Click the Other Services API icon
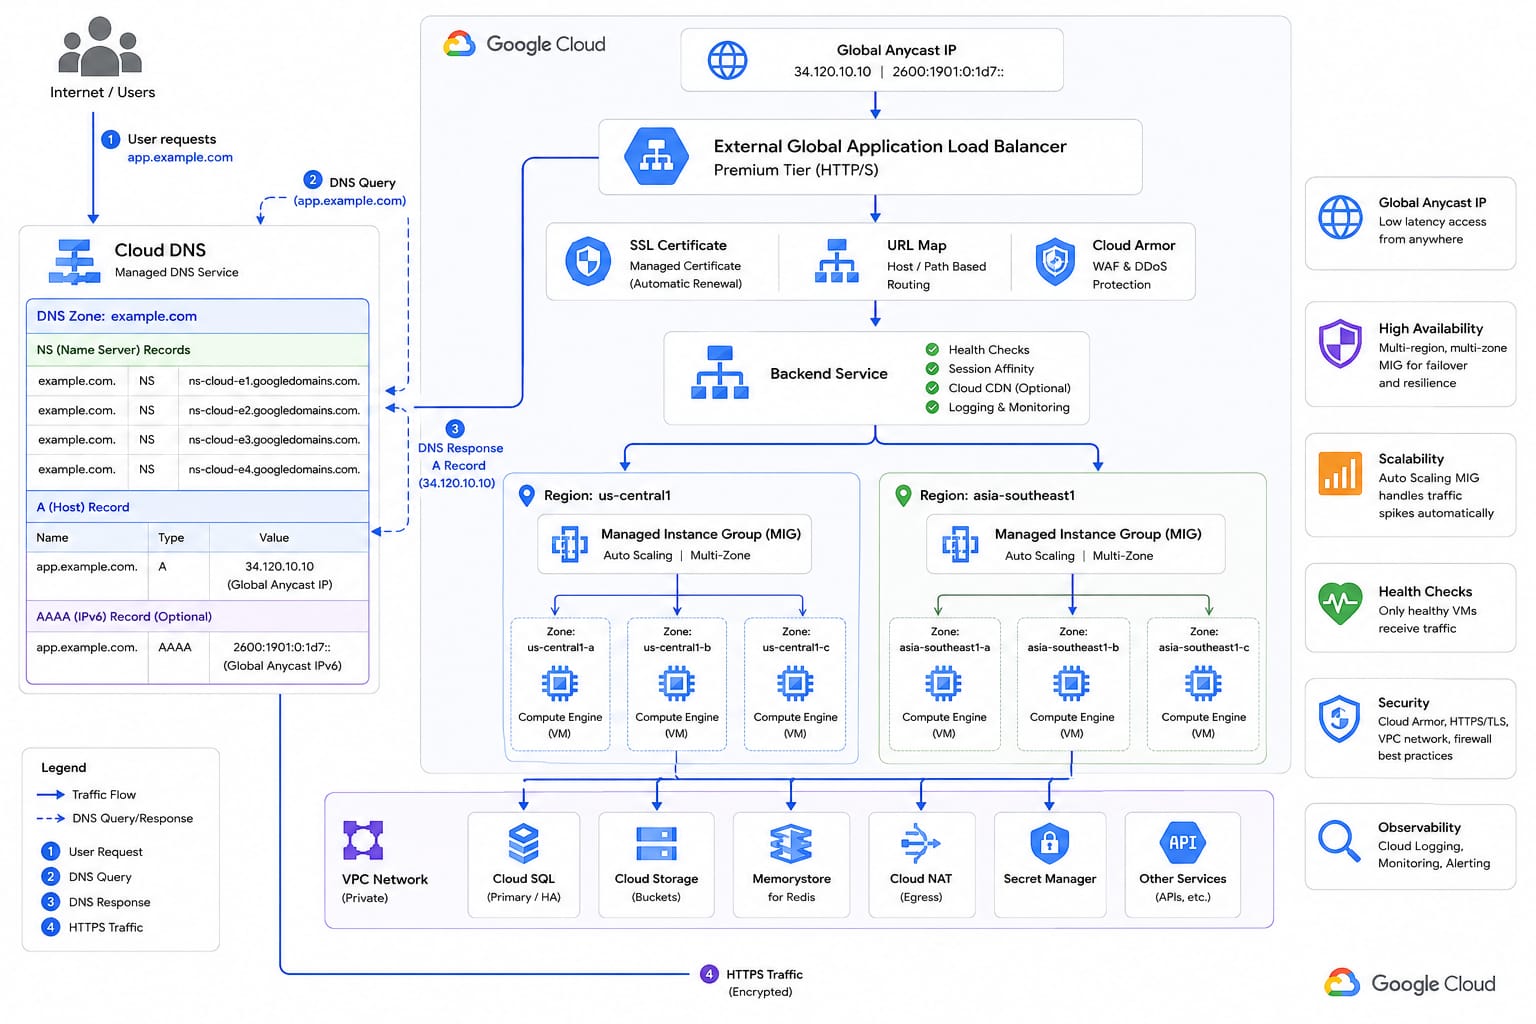Viewport: 1536px width, 1024px height. click(x=1183, y=843)
